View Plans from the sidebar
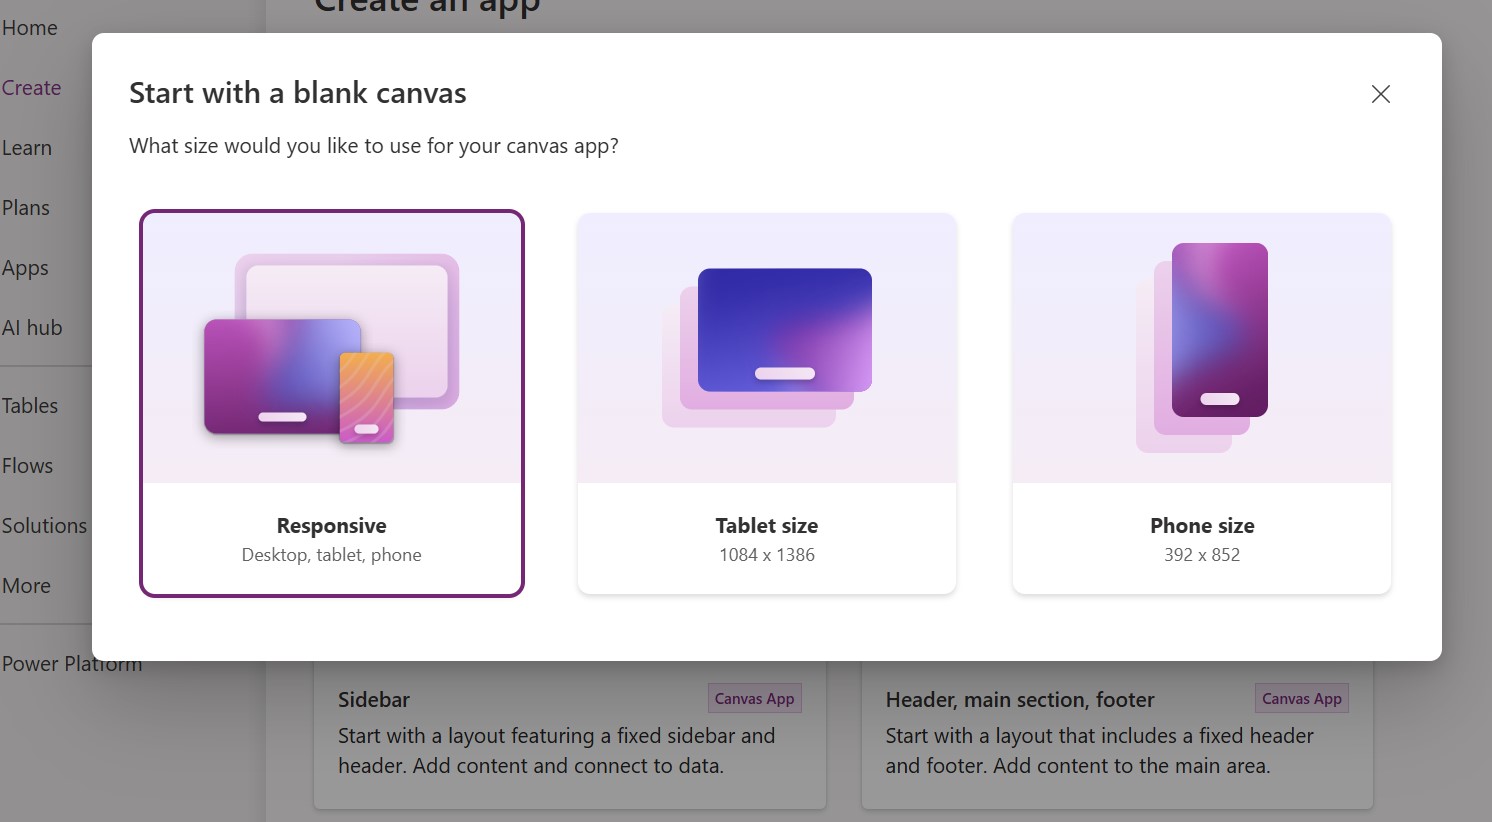The image size is (1492, 822). click(x=26, y=207)
